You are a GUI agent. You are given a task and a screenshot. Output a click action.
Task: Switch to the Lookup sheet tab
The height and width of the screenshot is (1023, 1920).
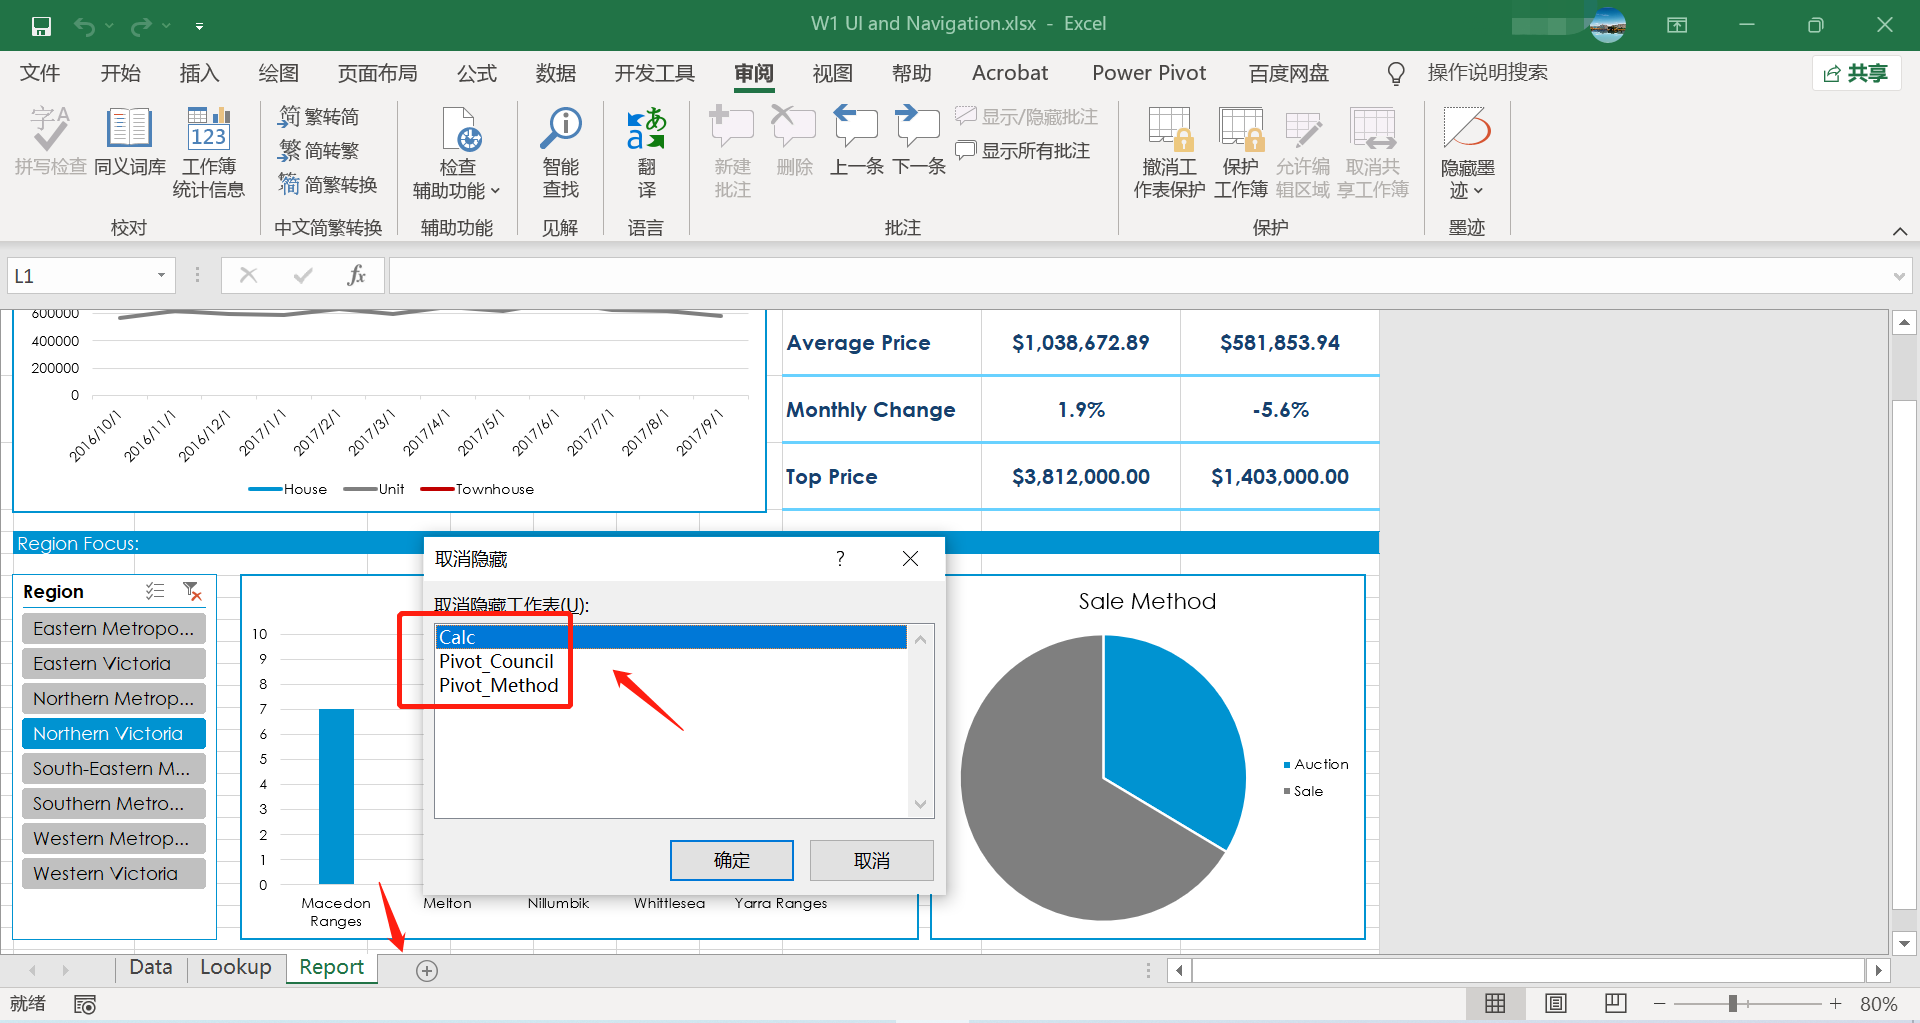click(x=235, y=967)
